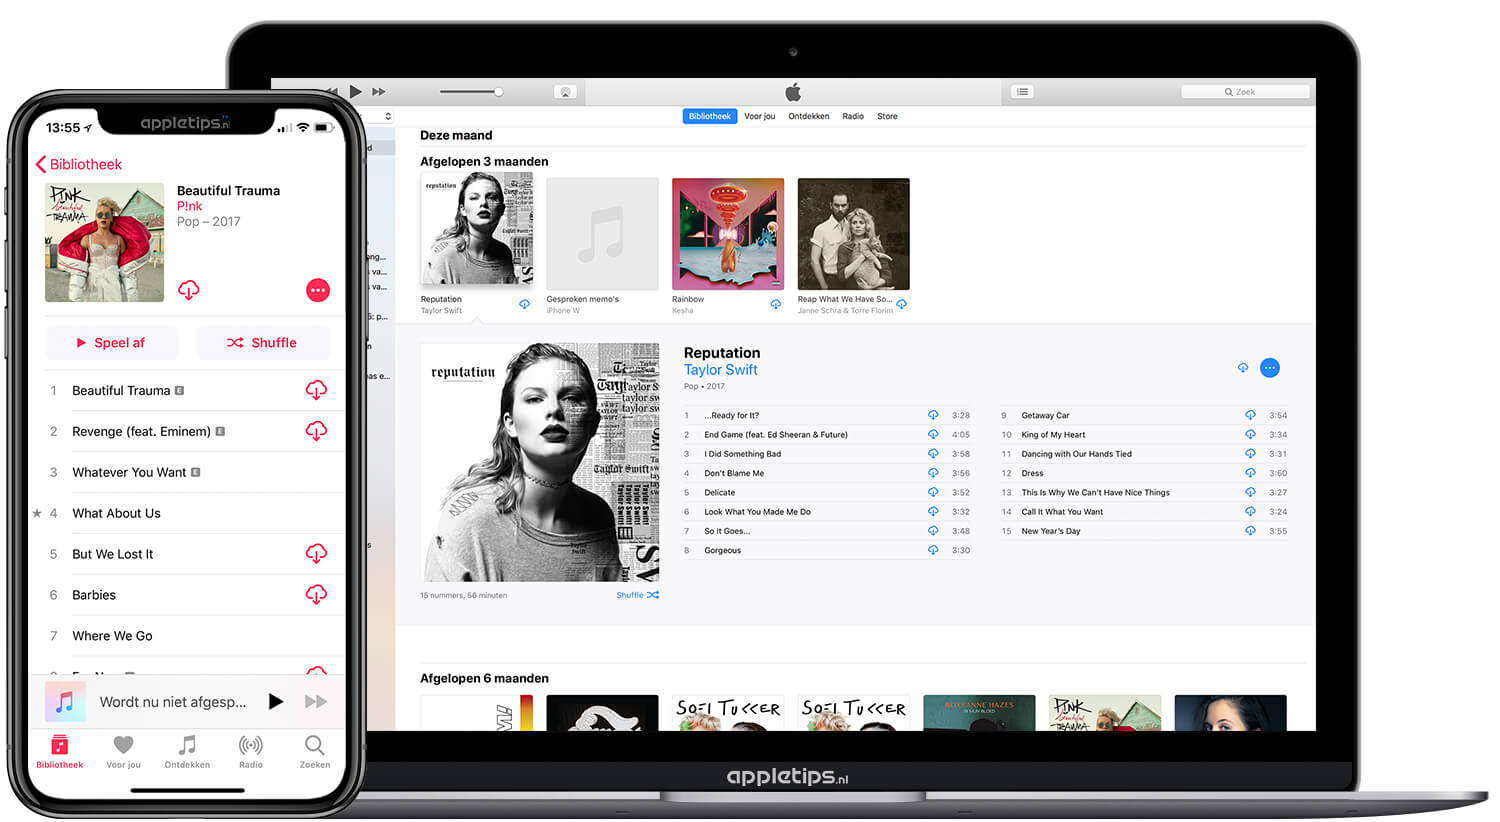This screenshot has width=1500, height=822.
Task: Open the blue more-options button for Reputation
Action: (x=1270, y=368)
